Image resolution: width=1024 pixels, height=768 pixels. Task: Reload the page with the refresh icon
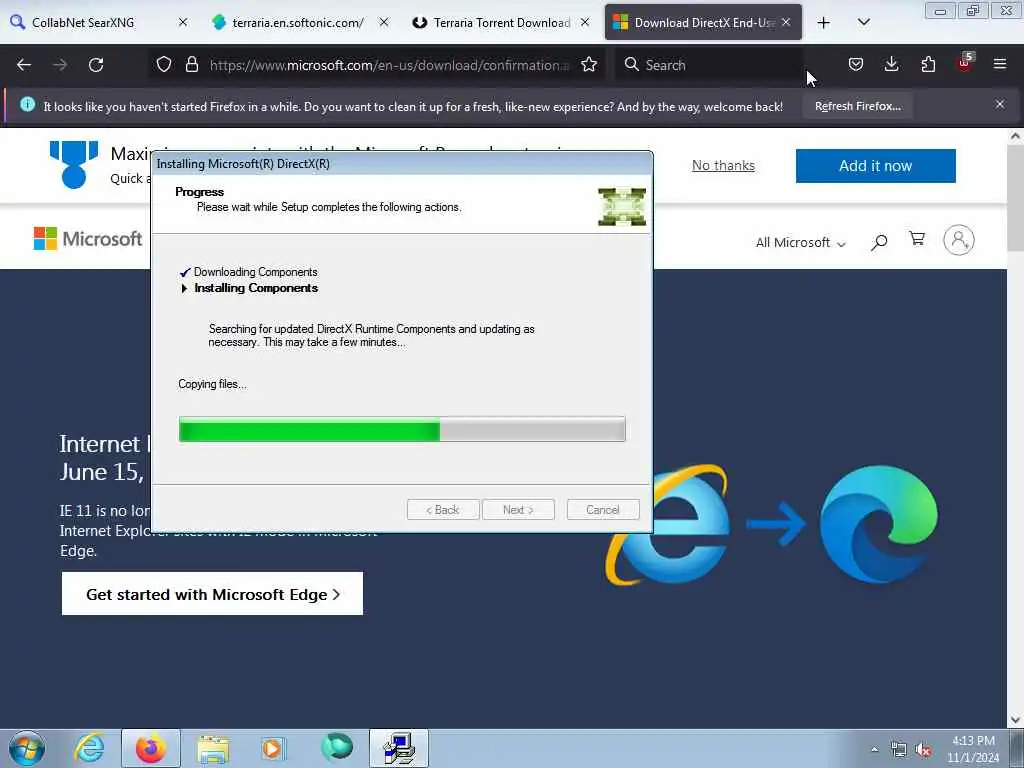96,65
